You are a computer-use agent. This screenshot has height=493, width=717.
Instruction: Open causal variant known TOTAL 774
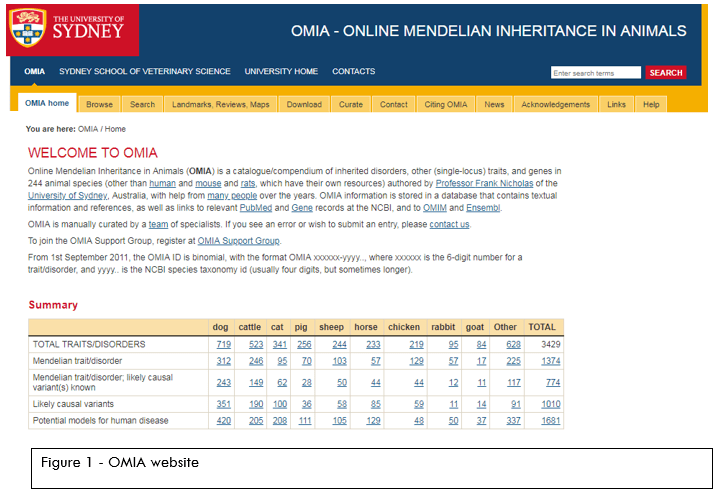click(553, 382)
